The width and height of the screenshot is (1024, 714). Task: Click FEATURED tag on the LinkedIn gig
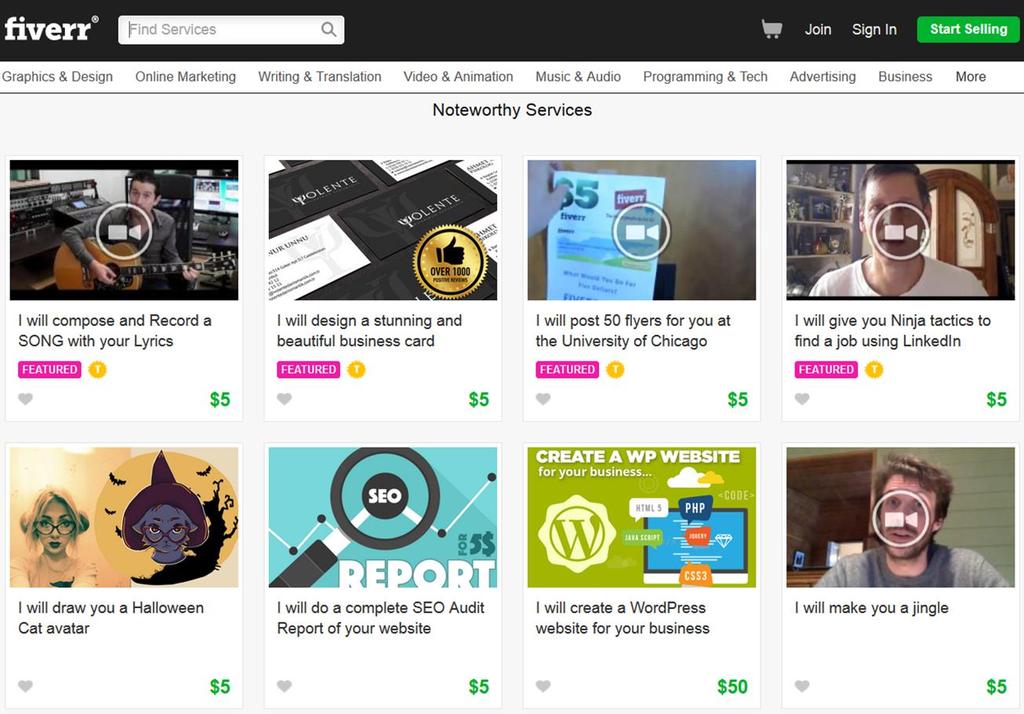pyautogui.click(x=826, y=370)
